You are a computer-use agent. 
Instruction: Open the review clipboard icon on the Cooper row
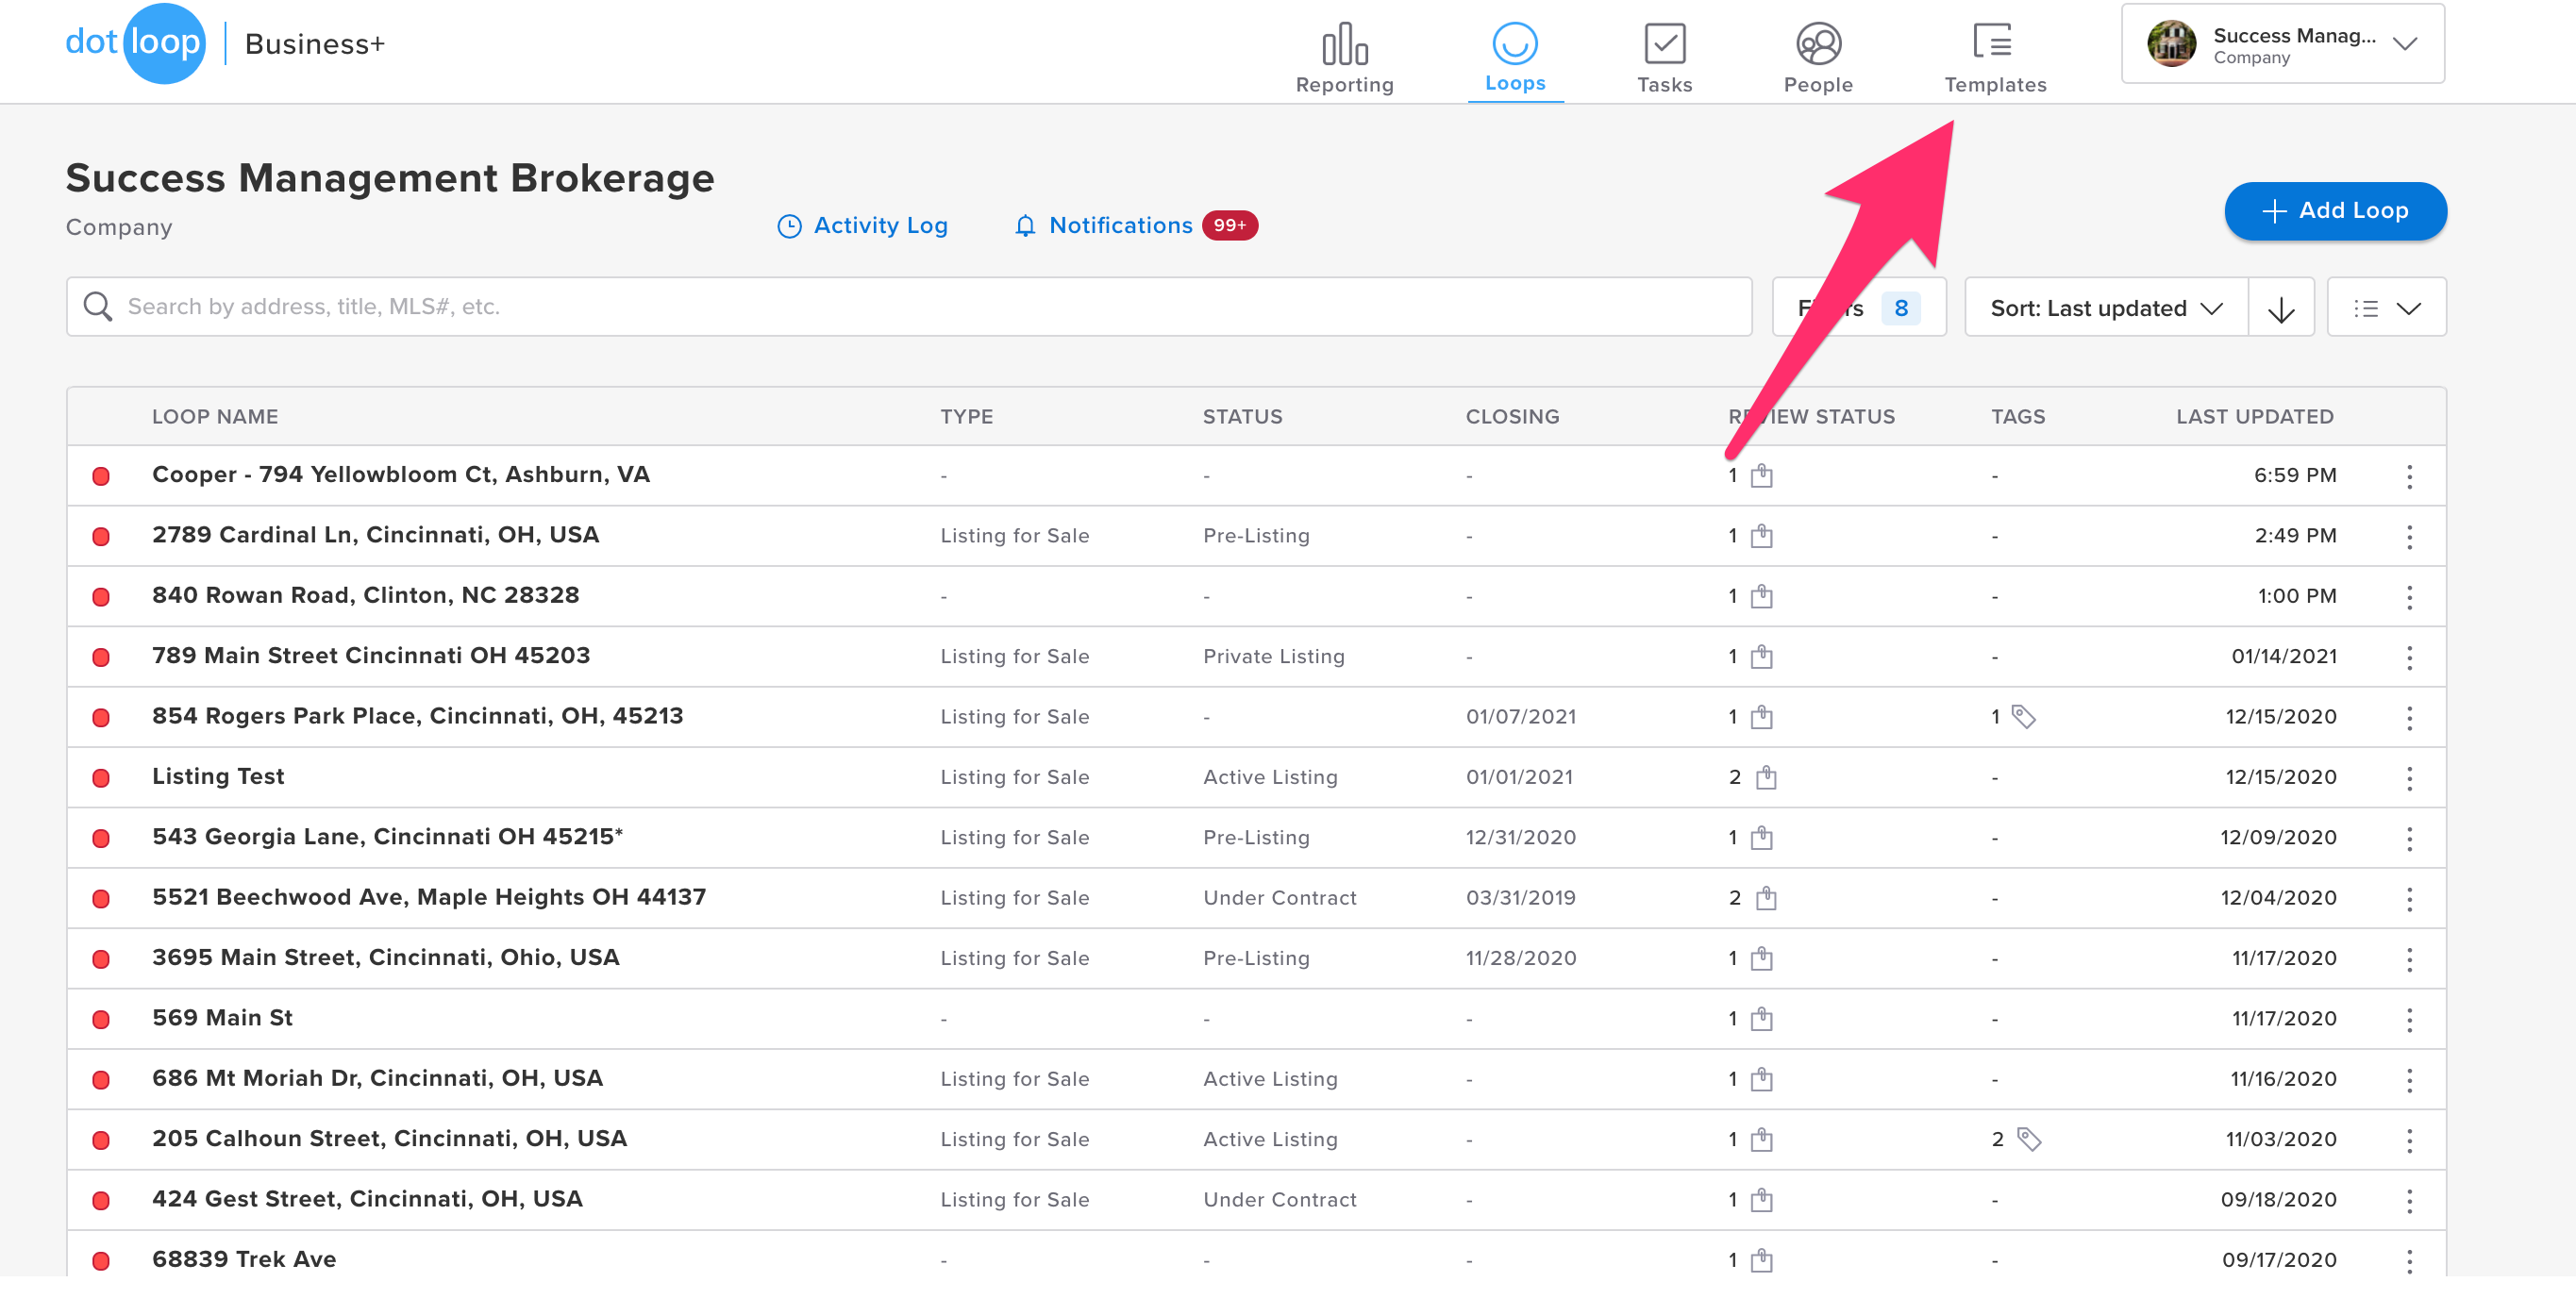1760,476
